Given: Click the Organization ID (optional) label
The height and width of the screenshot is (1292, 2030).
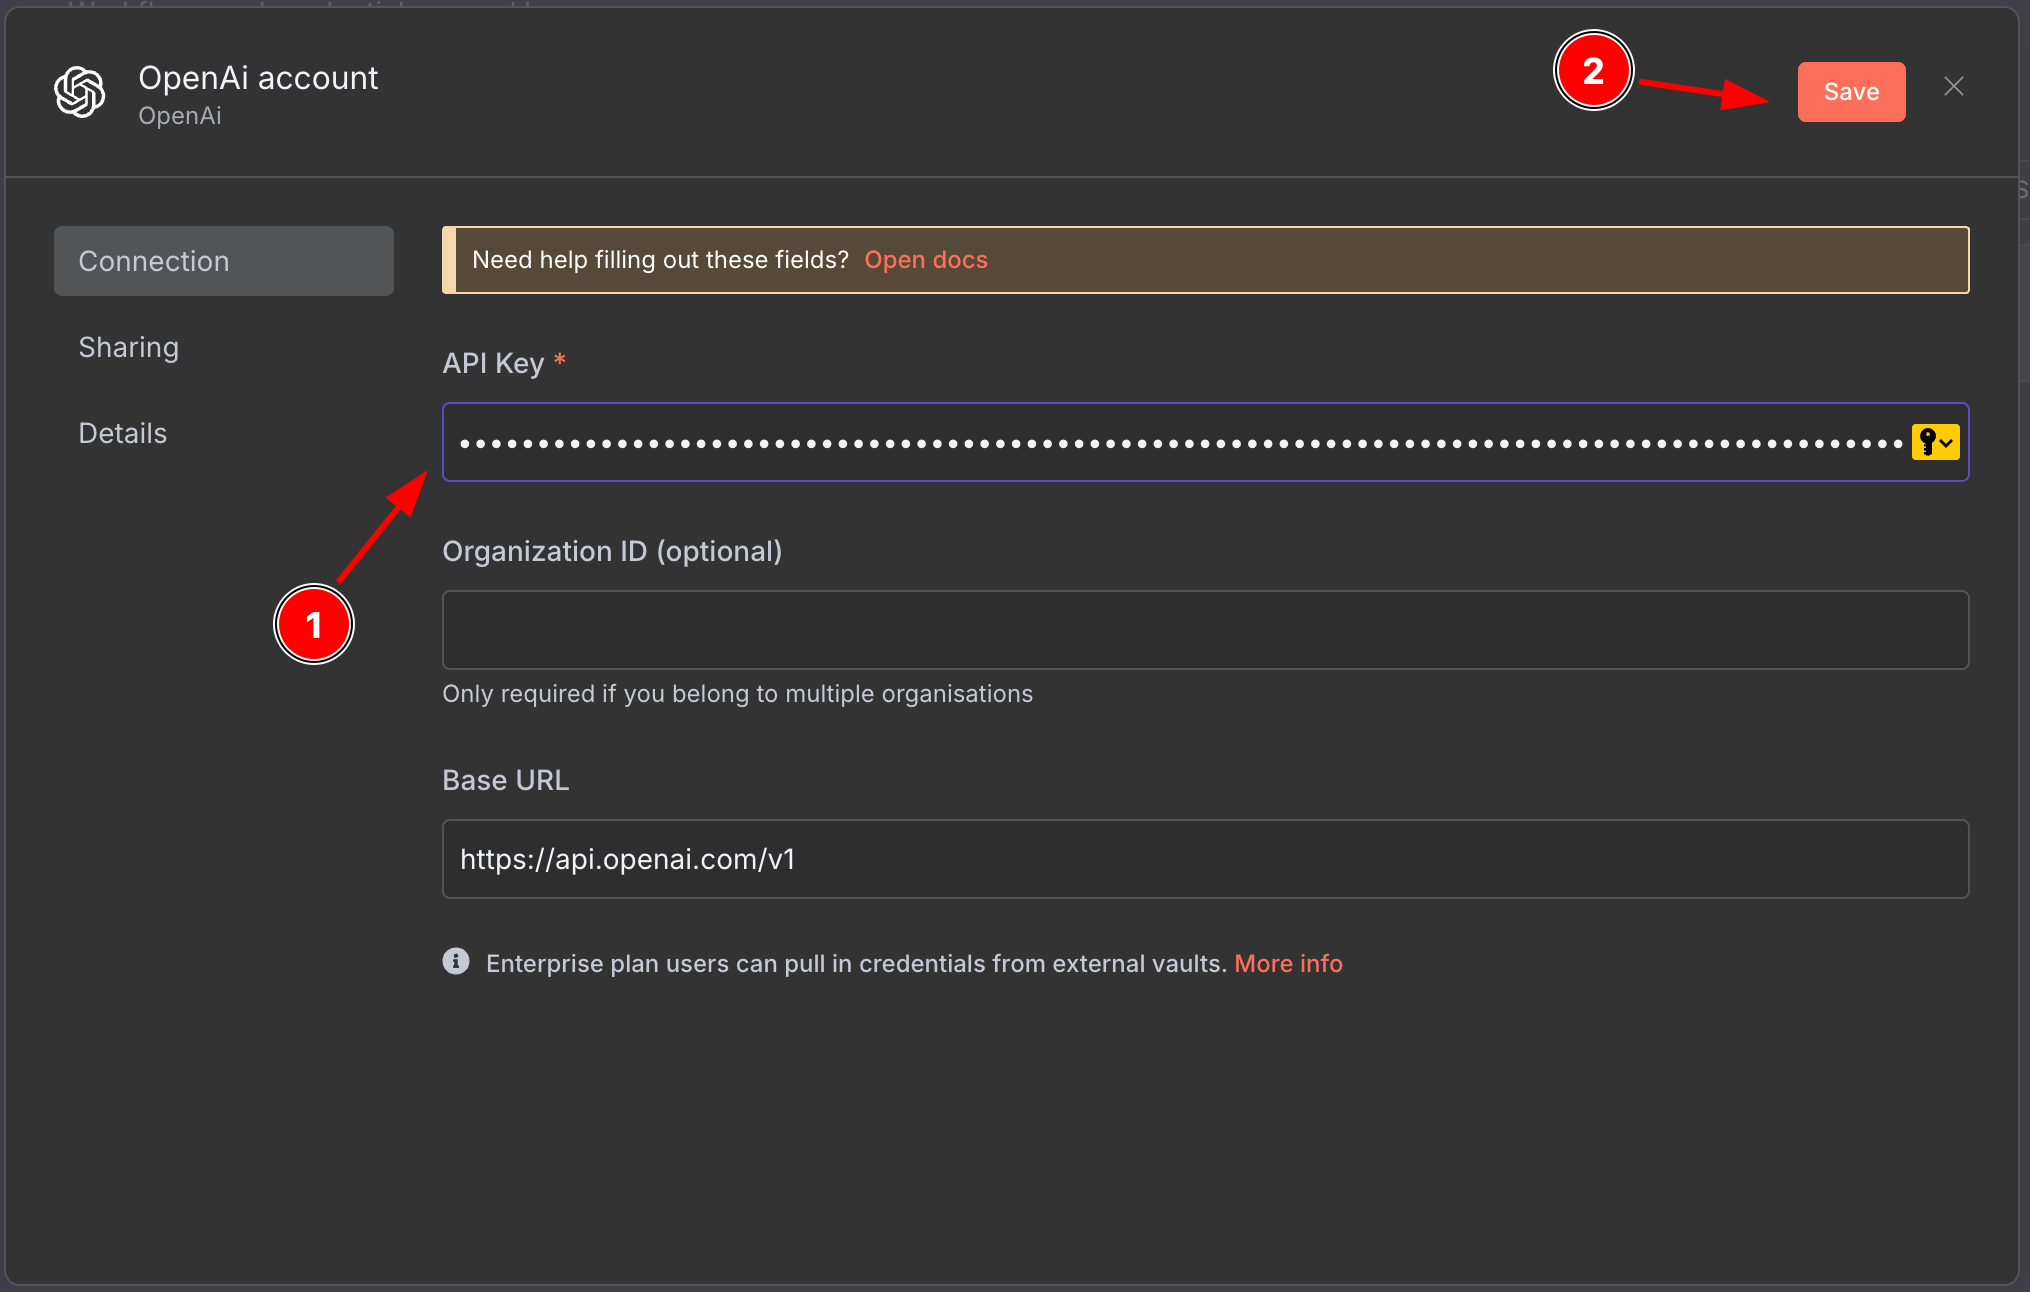Looking at the screenshot, I should tap(612, 551).
